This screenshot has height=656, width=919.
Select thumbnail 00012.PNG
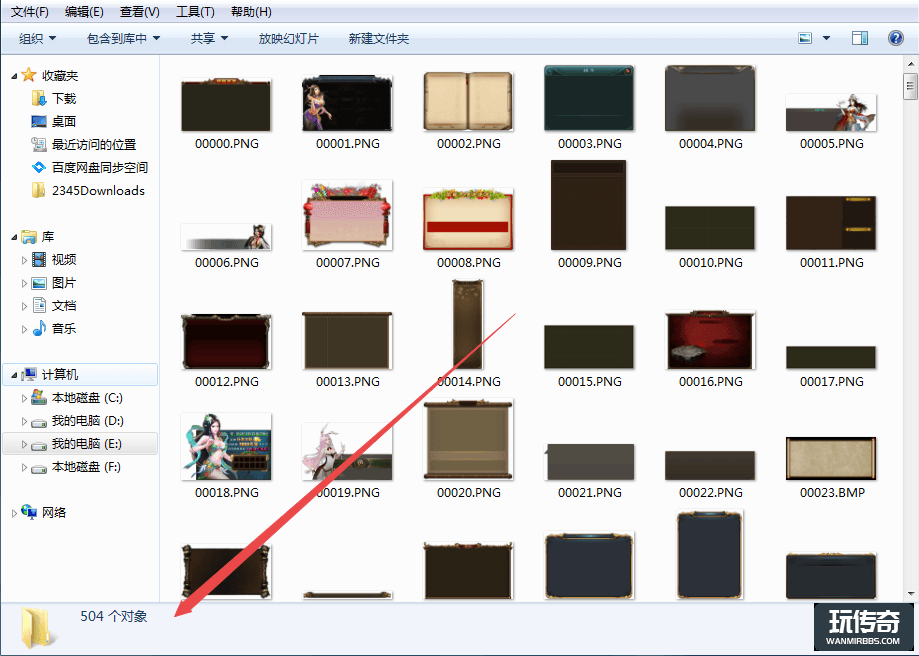pyautogui.click(x=226, y=341)
